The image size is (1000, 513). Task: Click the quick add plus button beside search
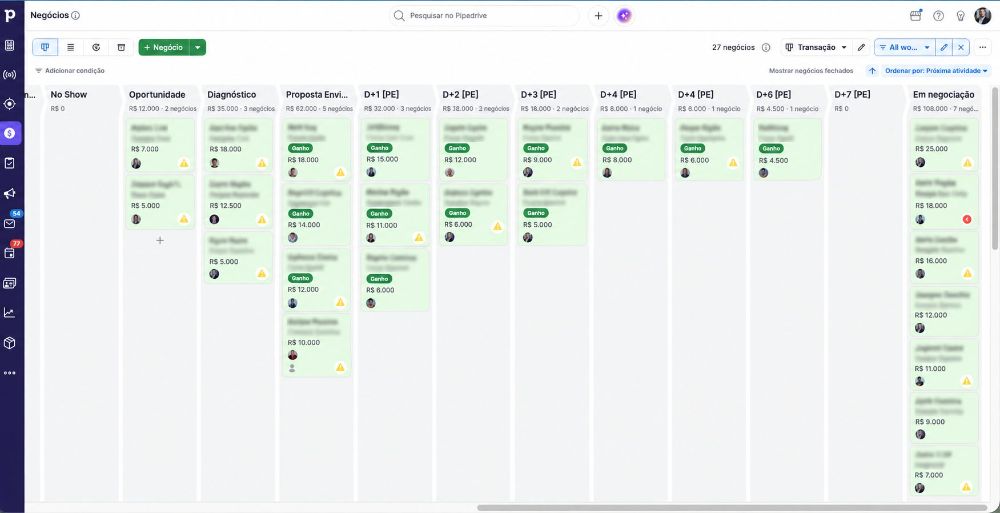pos(598,15)
